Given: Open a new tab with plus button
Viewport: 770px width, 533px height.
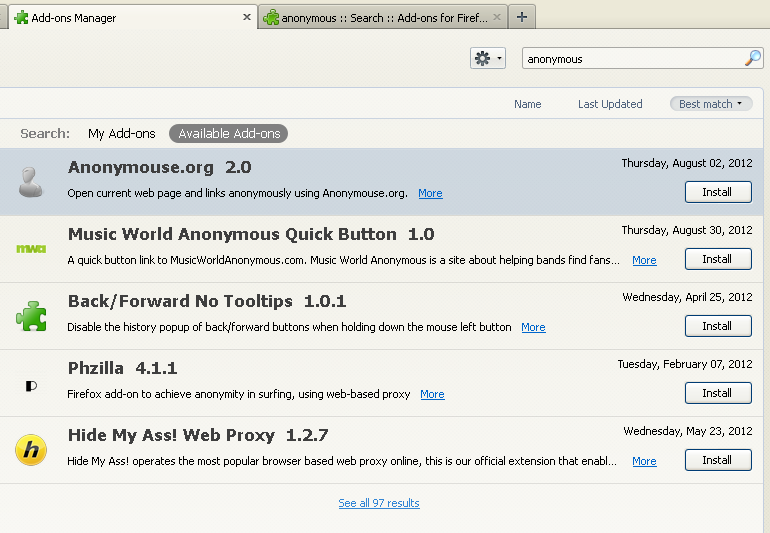Looking at the screenshot, I should [522, 17].
